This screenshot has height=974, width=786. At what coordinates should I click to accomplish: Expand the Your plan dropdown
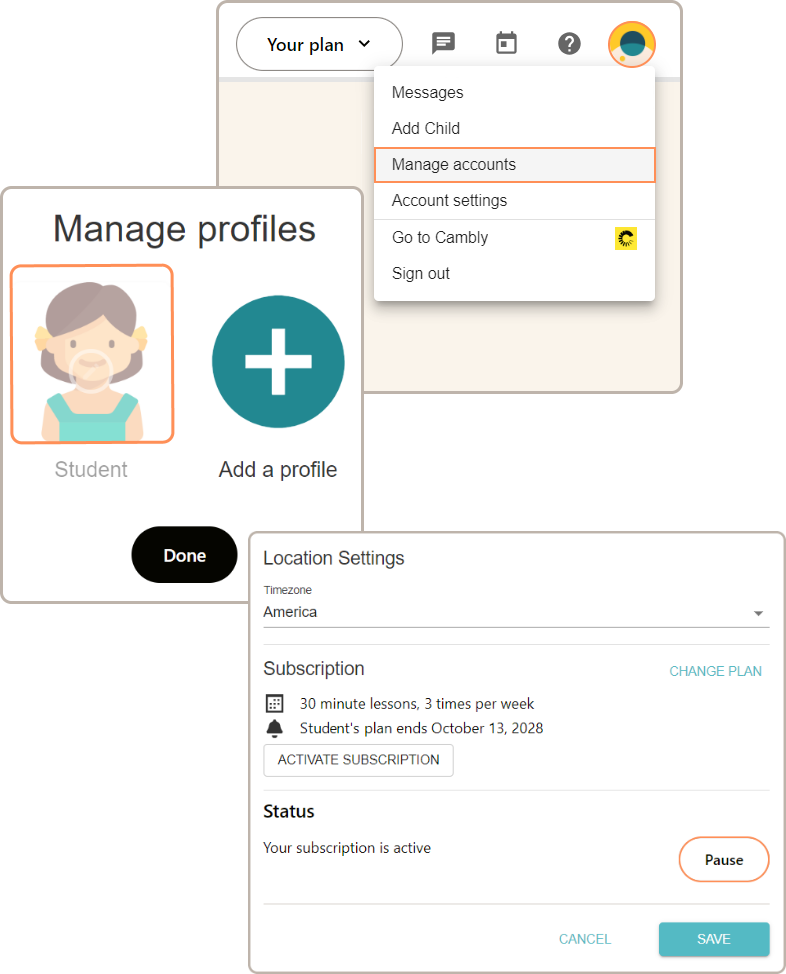click(319, 44)
